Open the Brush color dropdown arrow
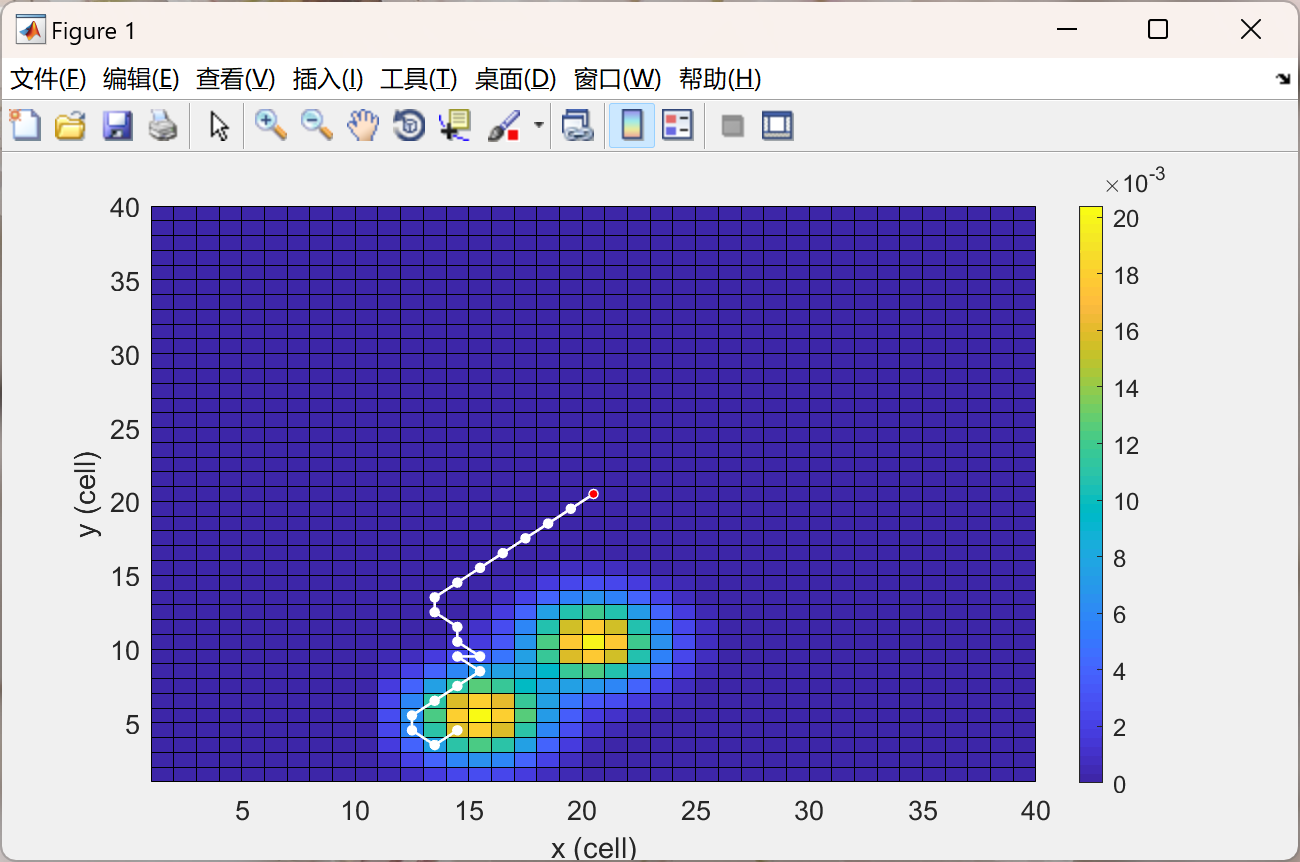The height and width of the screenshot is (862, 1300). coord(539,125)
